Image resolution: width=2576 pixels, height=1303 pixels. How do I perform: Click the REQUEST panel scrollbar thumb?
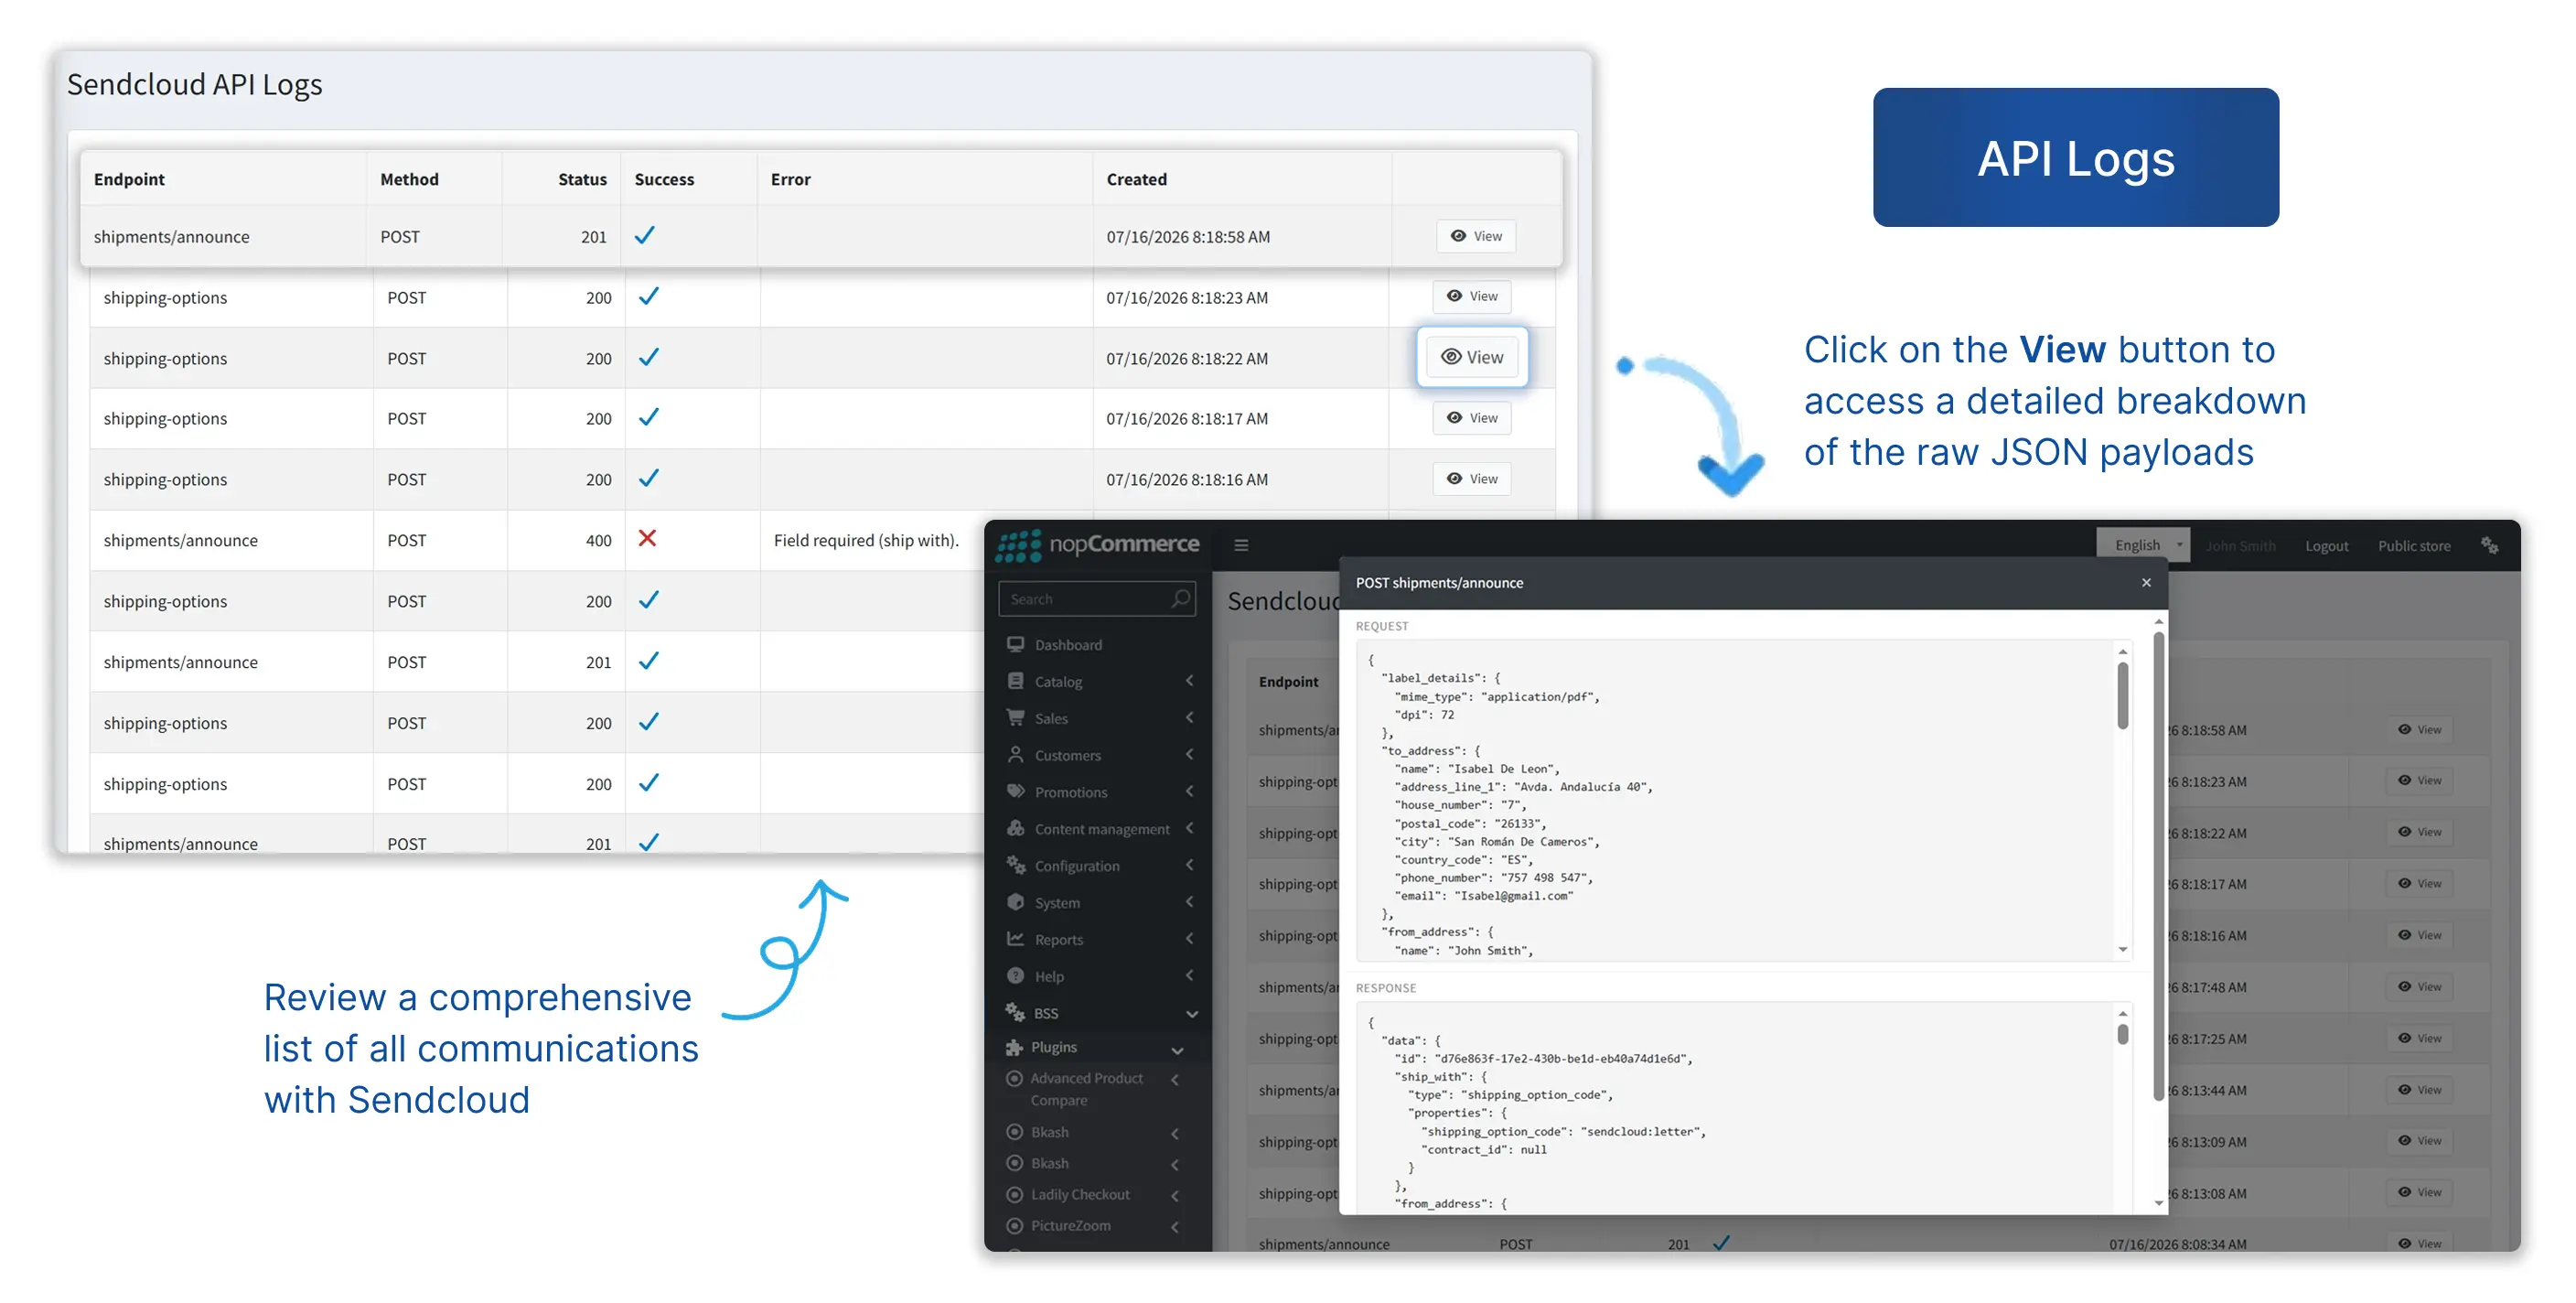[2122, 696]
